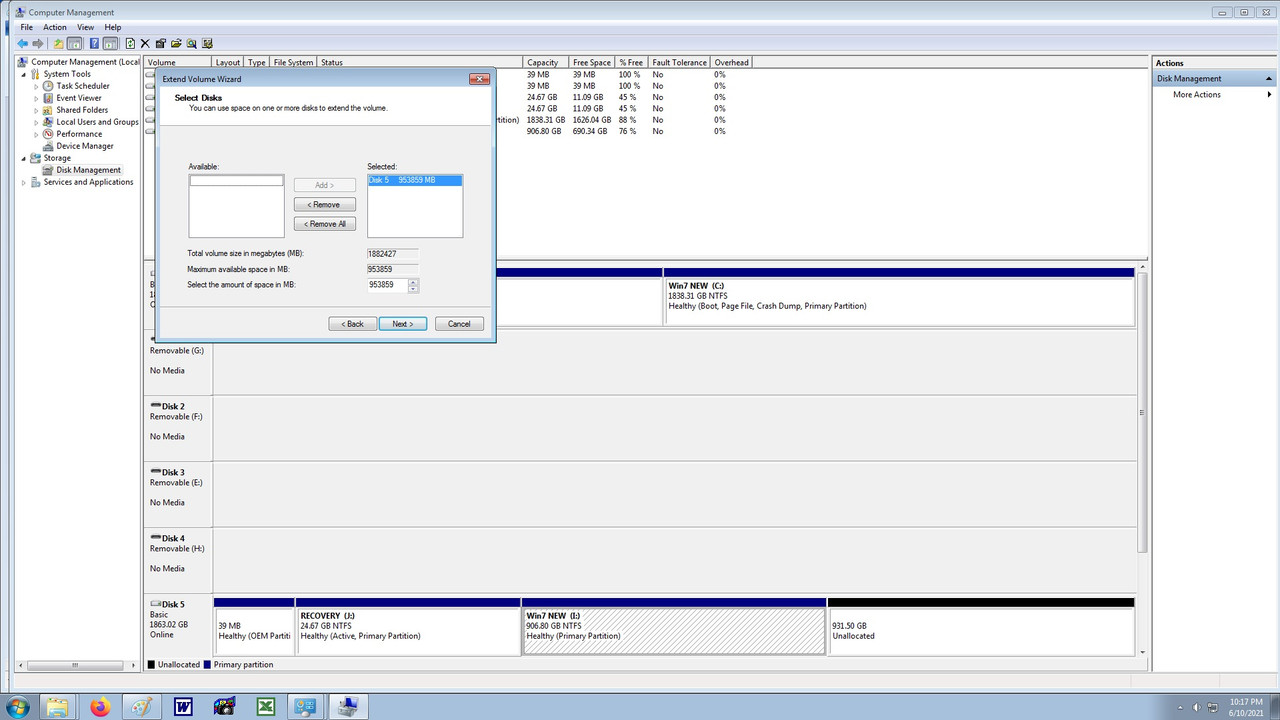
Task: Collapse the Disk Management actions section
Action: click(1268, 78)
